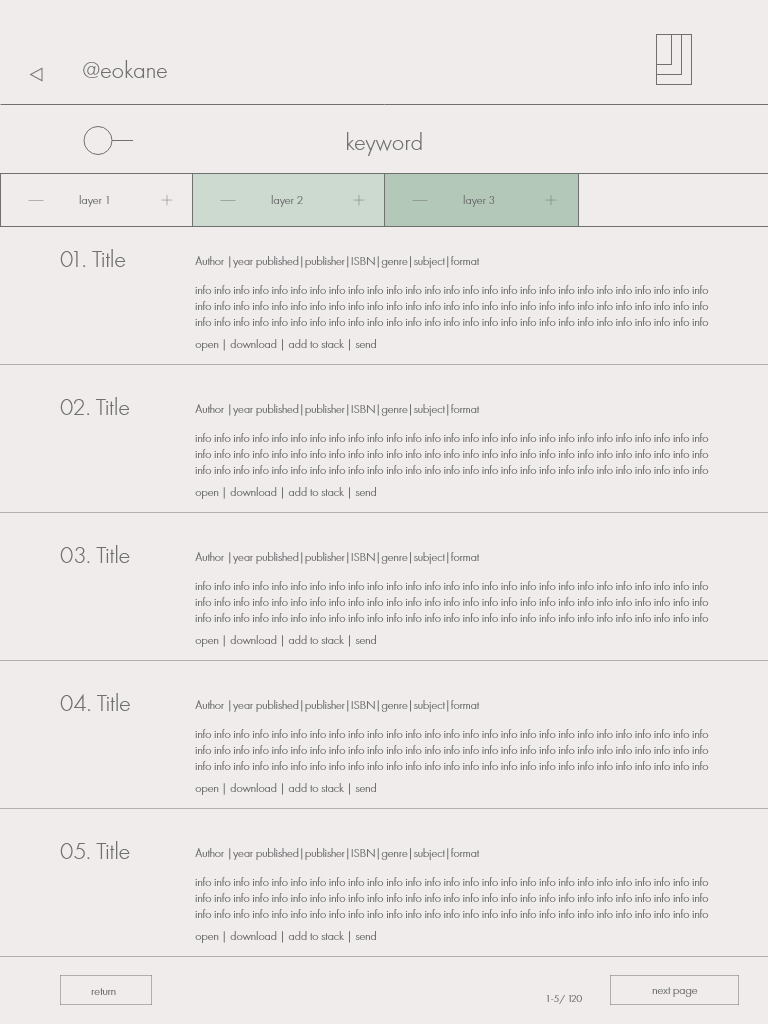Click the plus icon on layer 2
768x1024 pixels.
[x=359, y=200]
